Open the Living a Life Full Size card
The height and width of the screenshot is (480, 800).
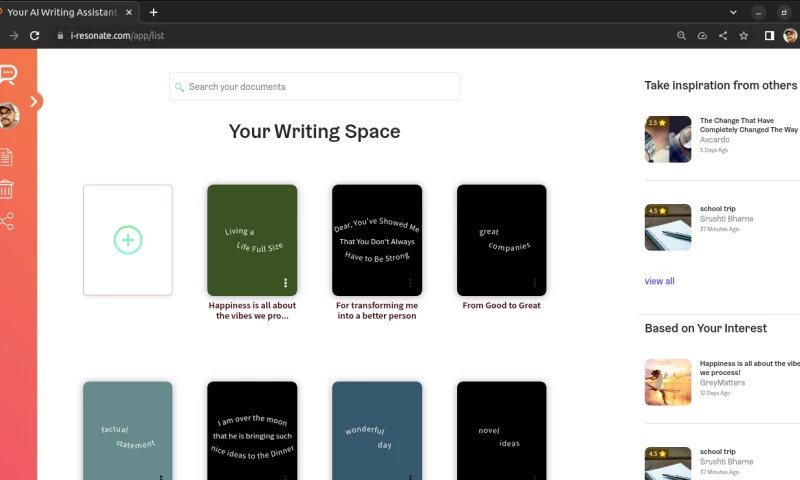point(252,240)
